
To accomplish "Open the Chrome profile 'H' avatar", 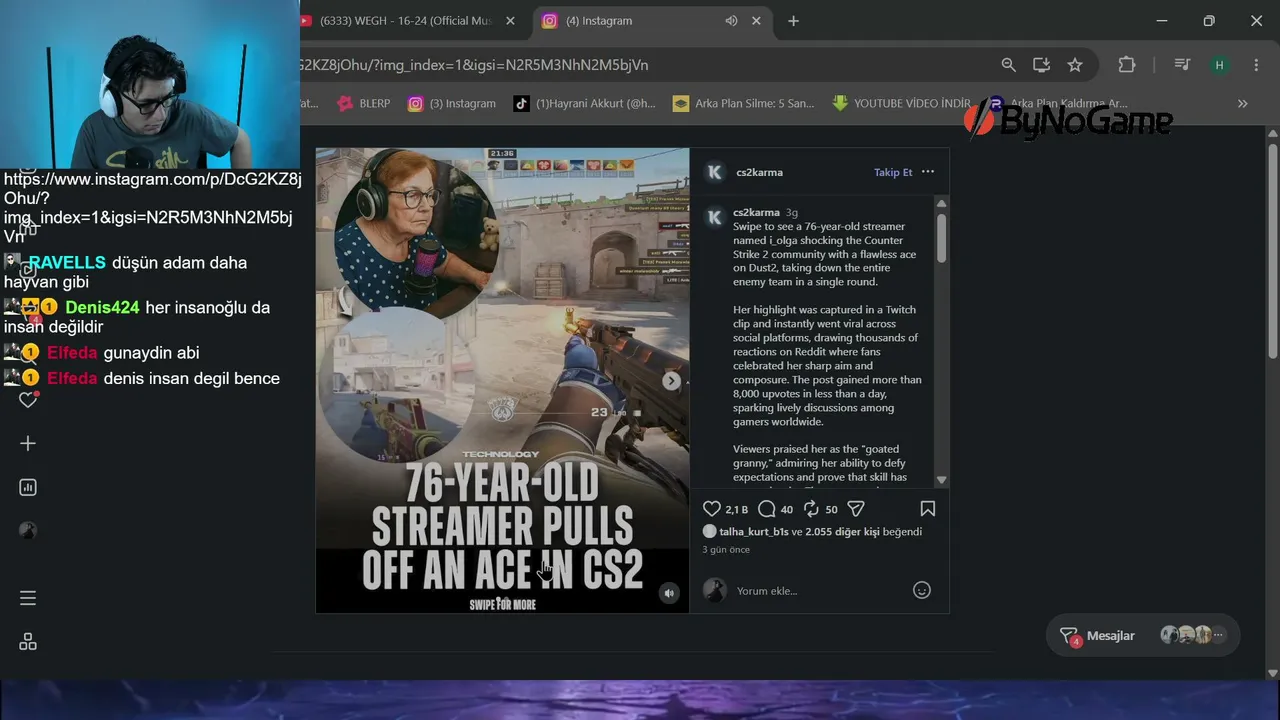I will [1219, 65].
